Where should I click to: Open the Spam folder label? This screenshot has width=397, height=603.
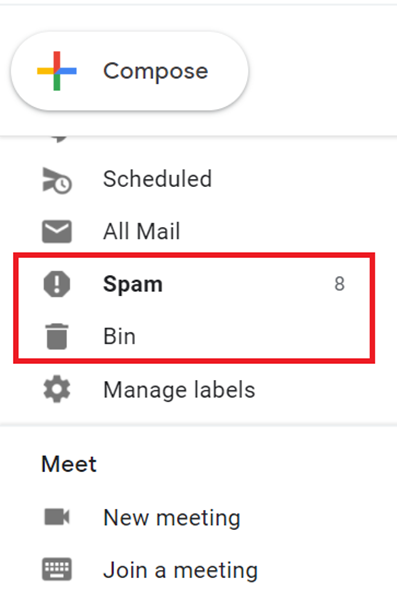click(133, 285)
